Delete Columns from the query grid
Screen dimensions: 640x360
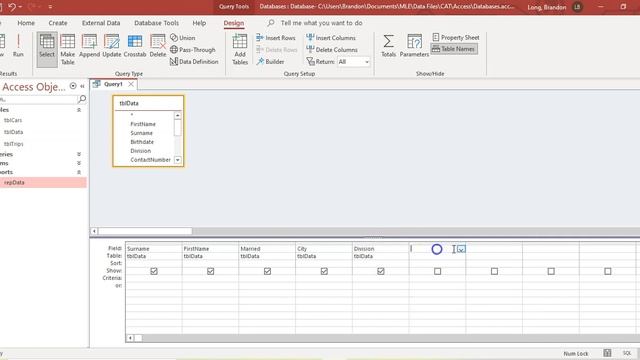click(332, 50)
